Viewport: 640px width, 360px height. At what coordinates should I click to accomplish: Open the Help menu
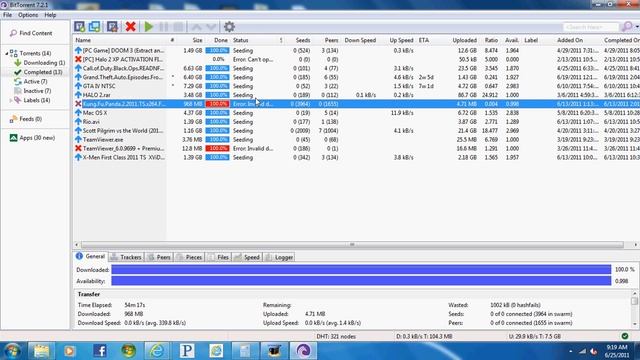coord(50,15)
